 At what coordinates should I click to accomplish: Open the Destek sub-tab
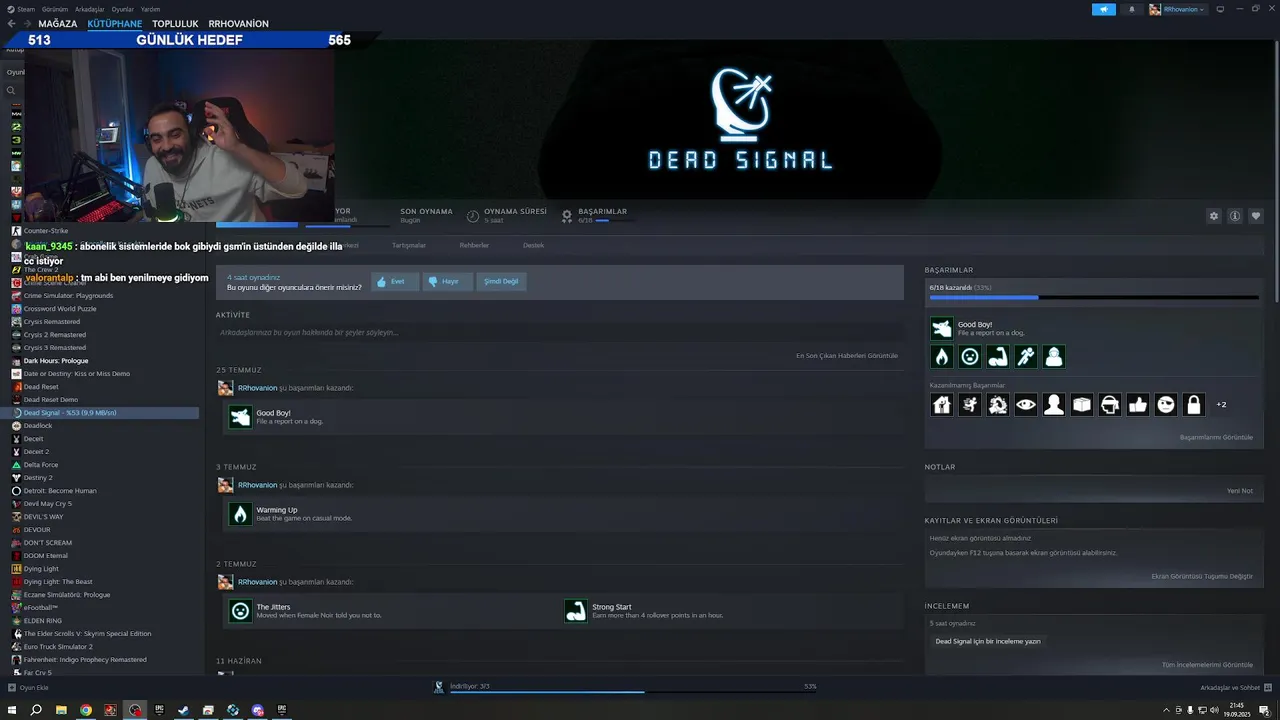[533, 245]
